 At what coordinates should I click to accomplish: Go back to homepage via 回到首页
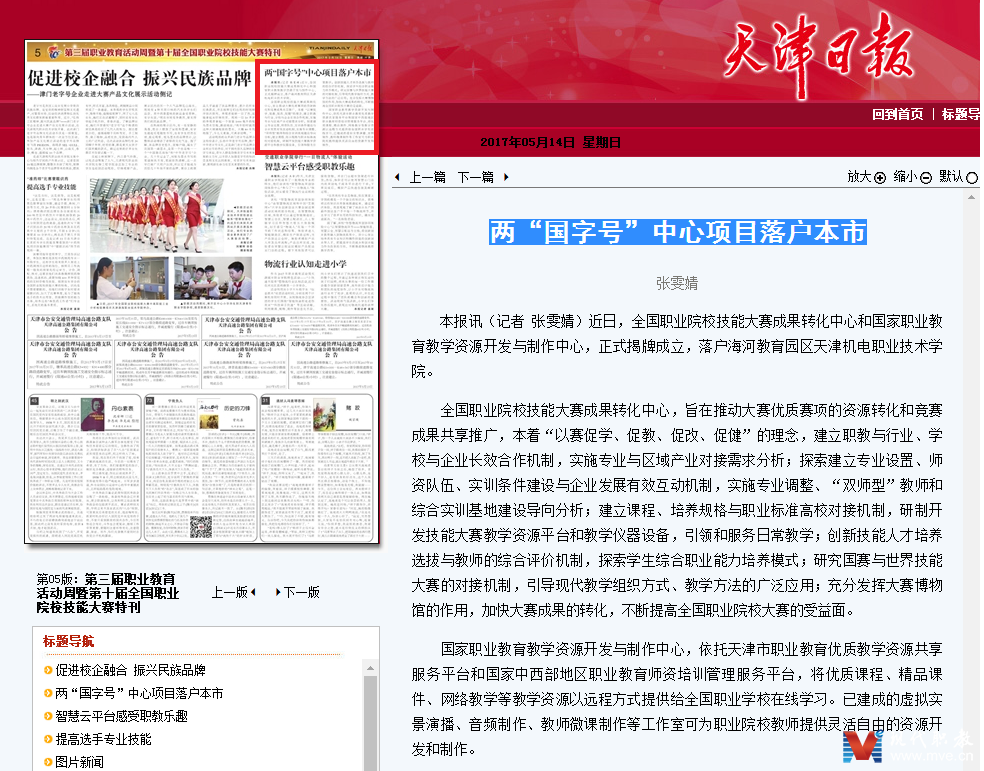tap(897, 114)
